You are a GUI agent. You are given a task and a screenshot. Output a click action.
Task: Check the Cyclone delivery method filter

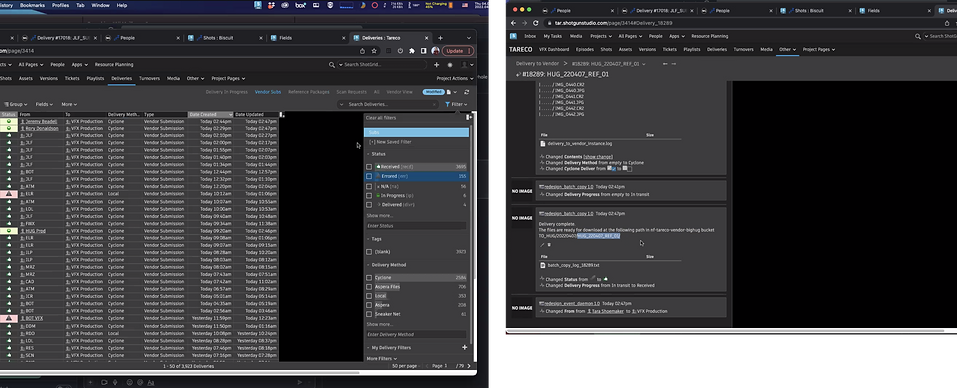click(369, 278)
